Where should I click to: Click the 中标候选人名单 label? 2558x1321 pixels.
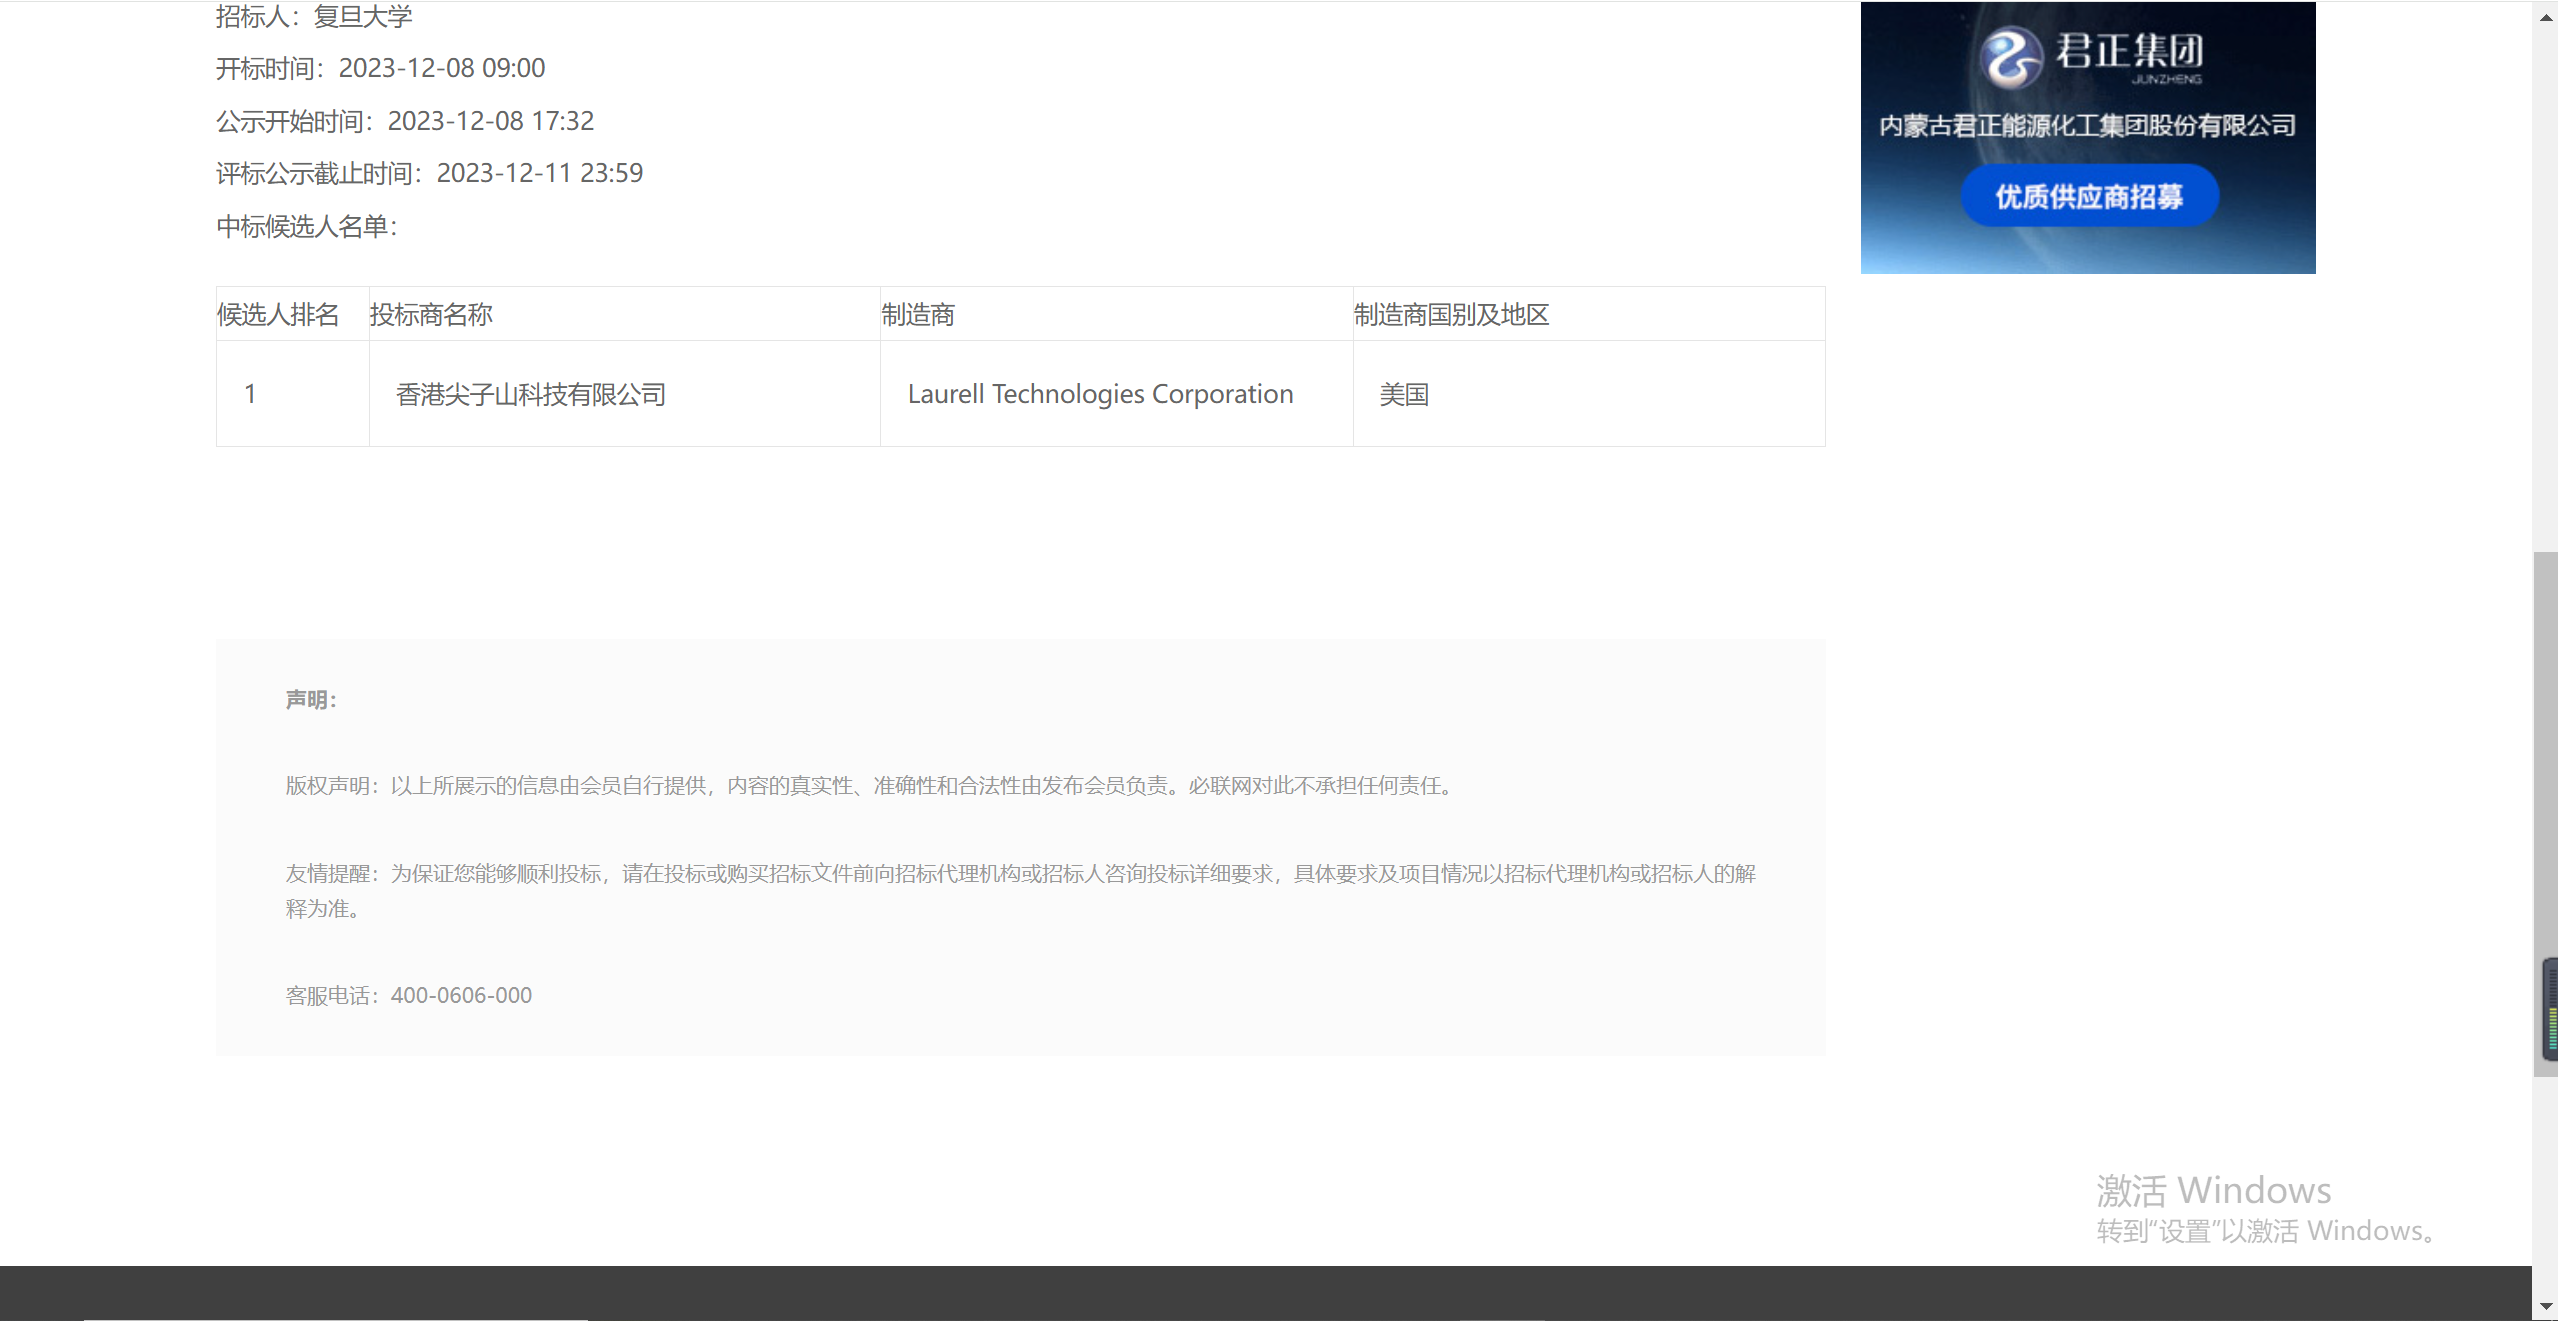coord(307,227)
